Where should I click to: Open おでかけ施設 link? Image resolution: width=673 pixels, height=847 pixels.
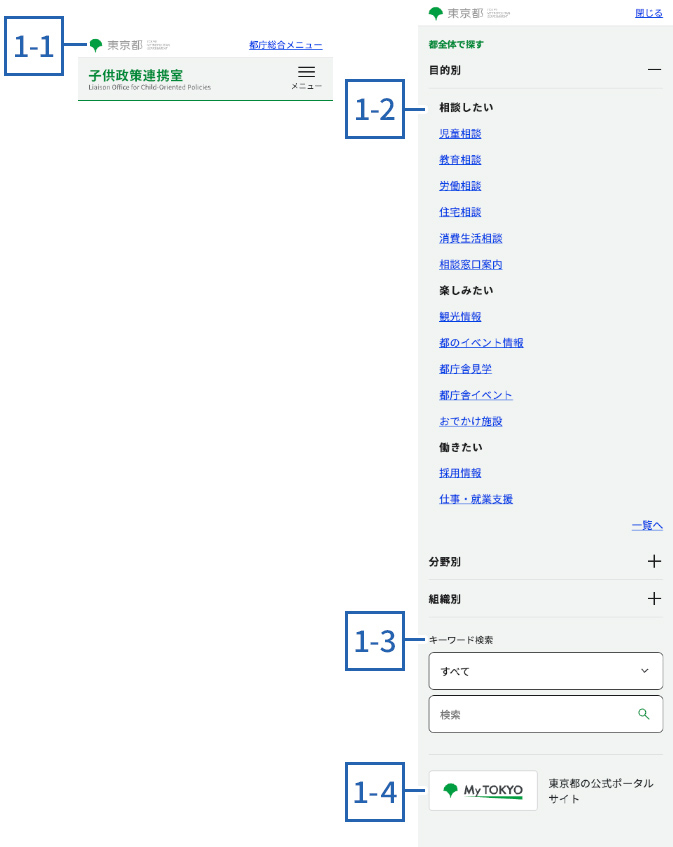(x=470, y=421)
